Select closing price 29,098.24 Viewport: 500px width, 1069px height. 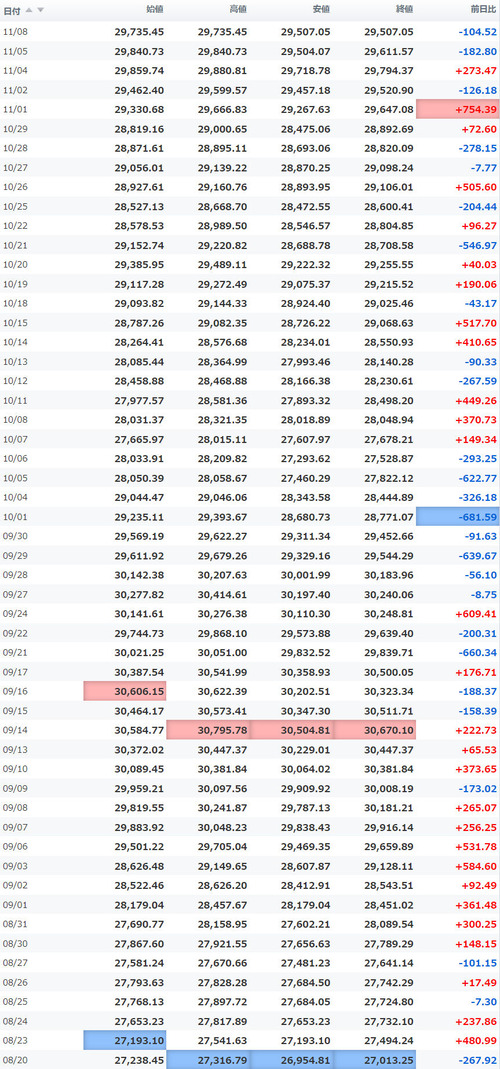click(x=389, y=167)
